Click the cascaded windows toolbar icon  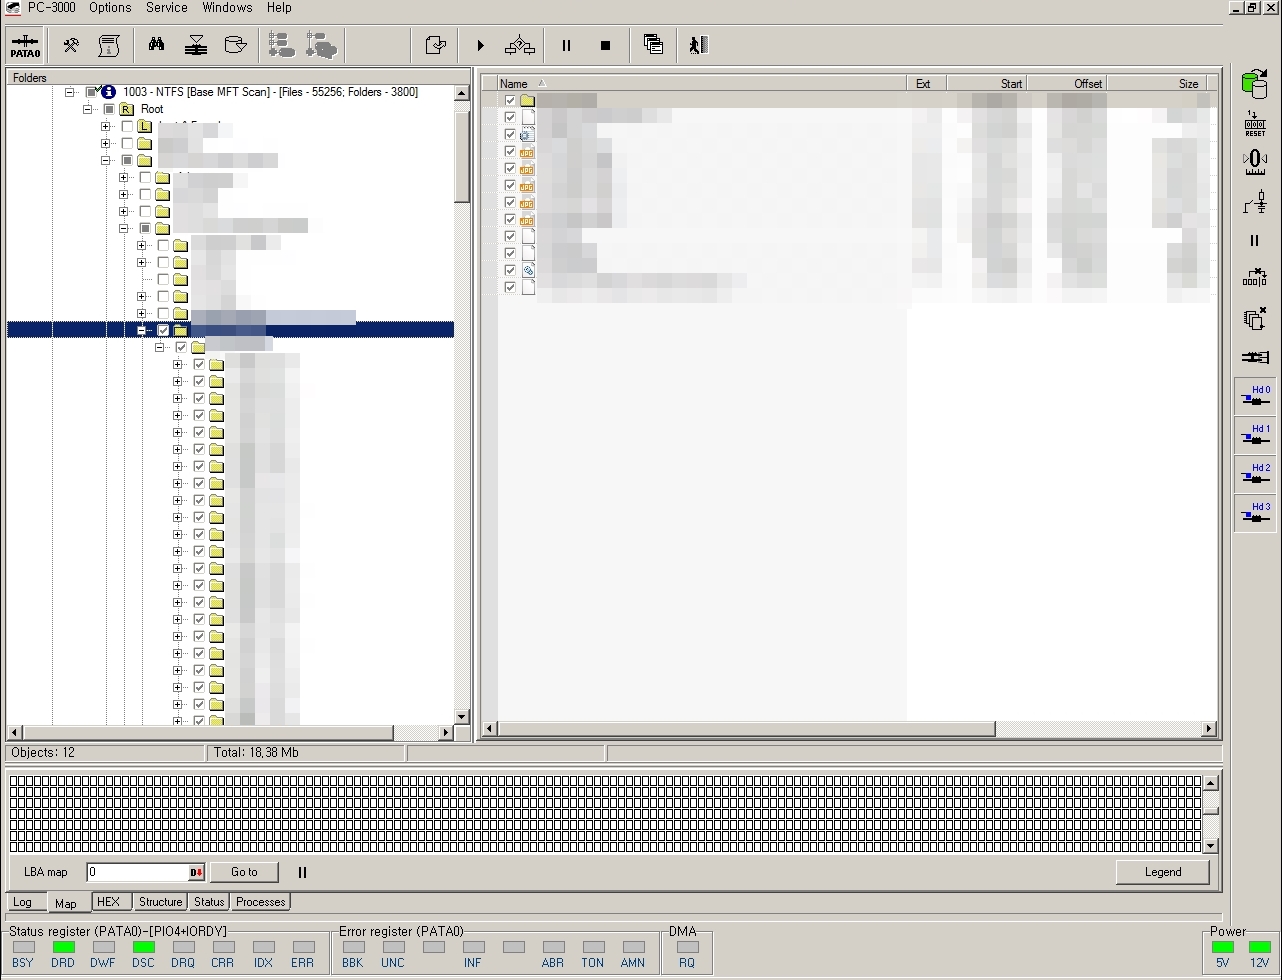click(x=653, y=45)
